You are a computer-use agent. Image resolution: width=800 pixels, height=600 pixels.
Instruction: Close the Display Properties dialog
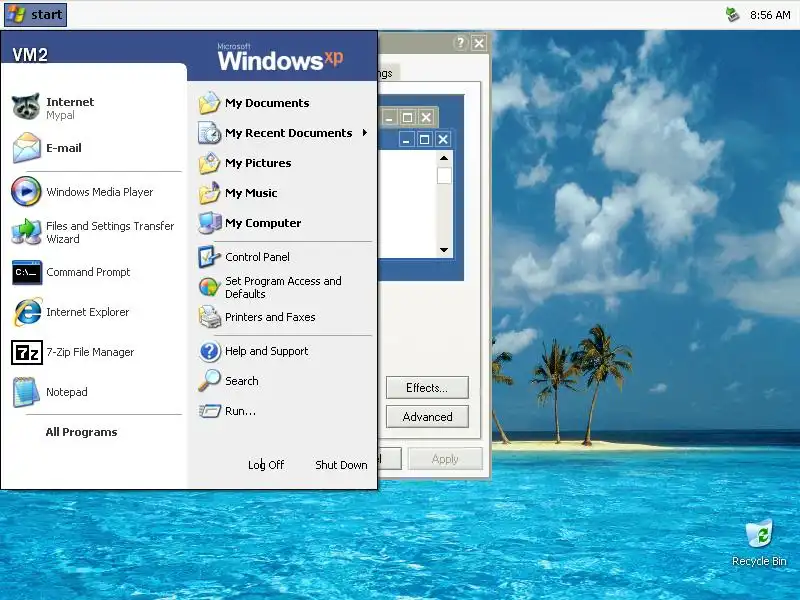[479, 43]
